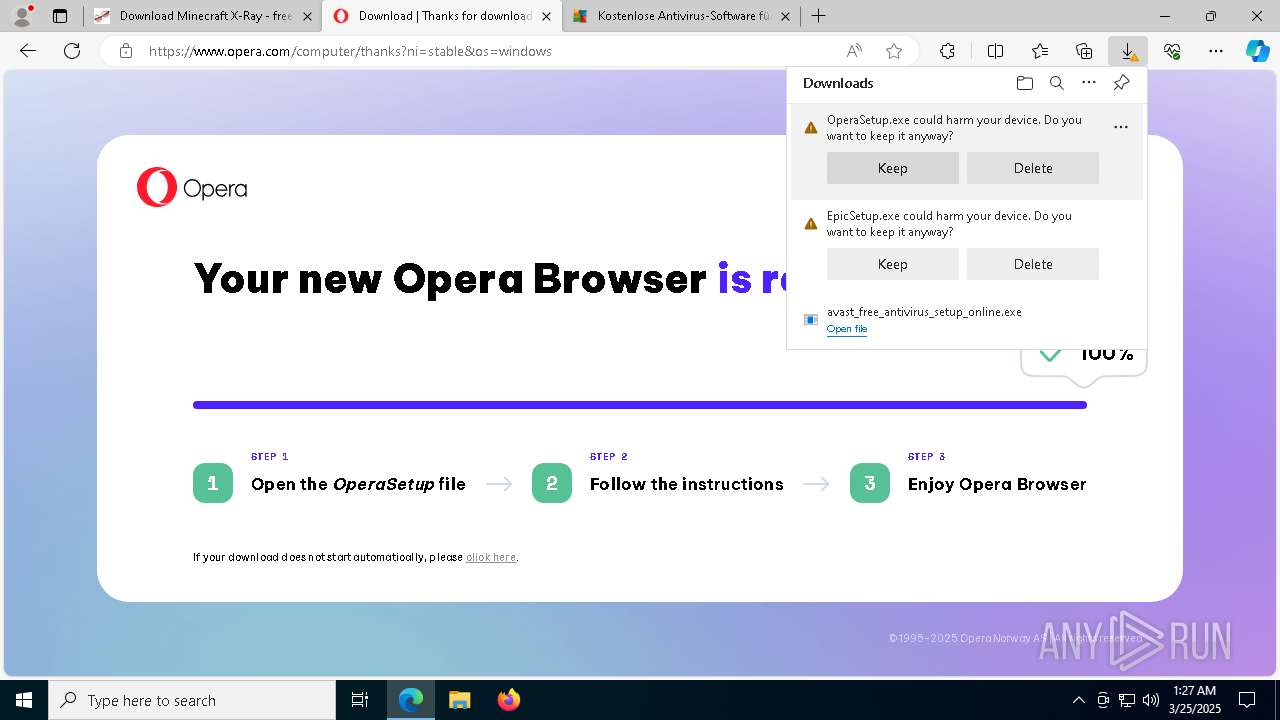Close the Opera download tab

click(546, 16)
